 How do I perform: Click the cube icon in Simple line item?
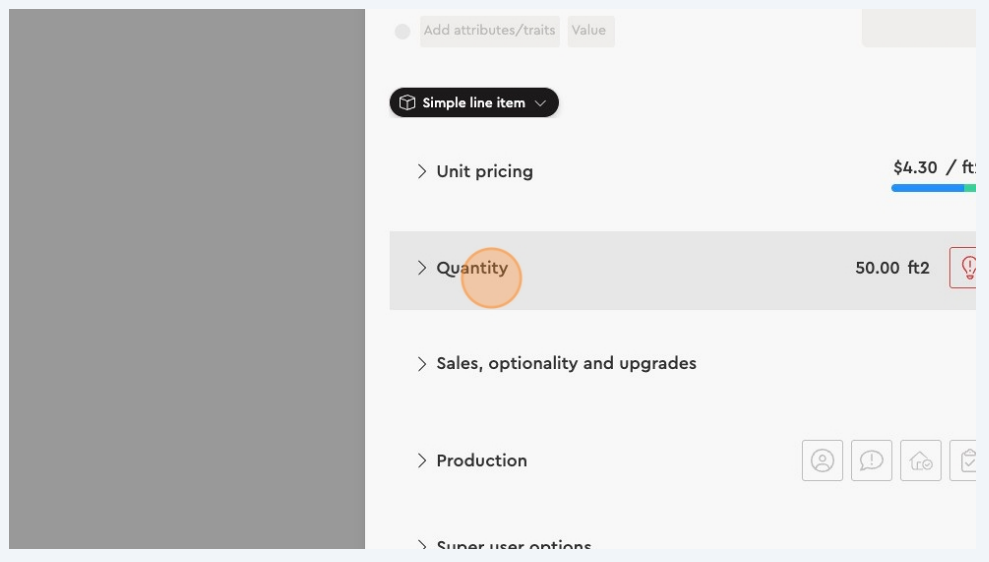tap(407, 103)
